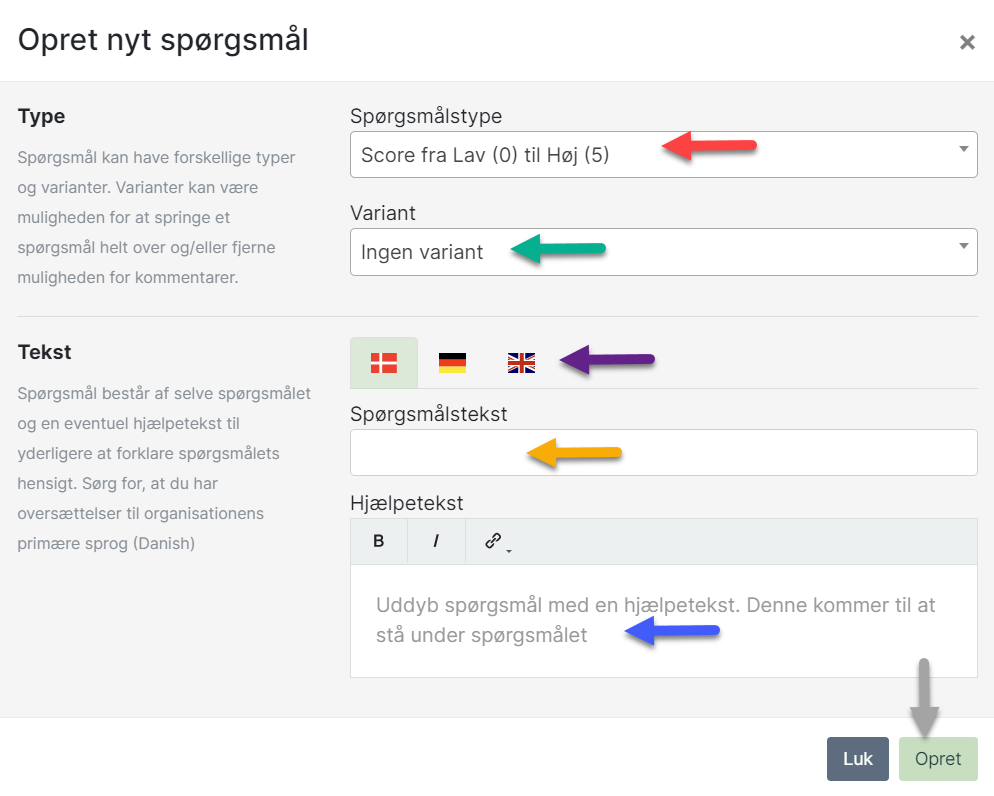The width and height of the screenshot is (994, 796).
Task: Click the Type section heading
Action: click(41, 116)
